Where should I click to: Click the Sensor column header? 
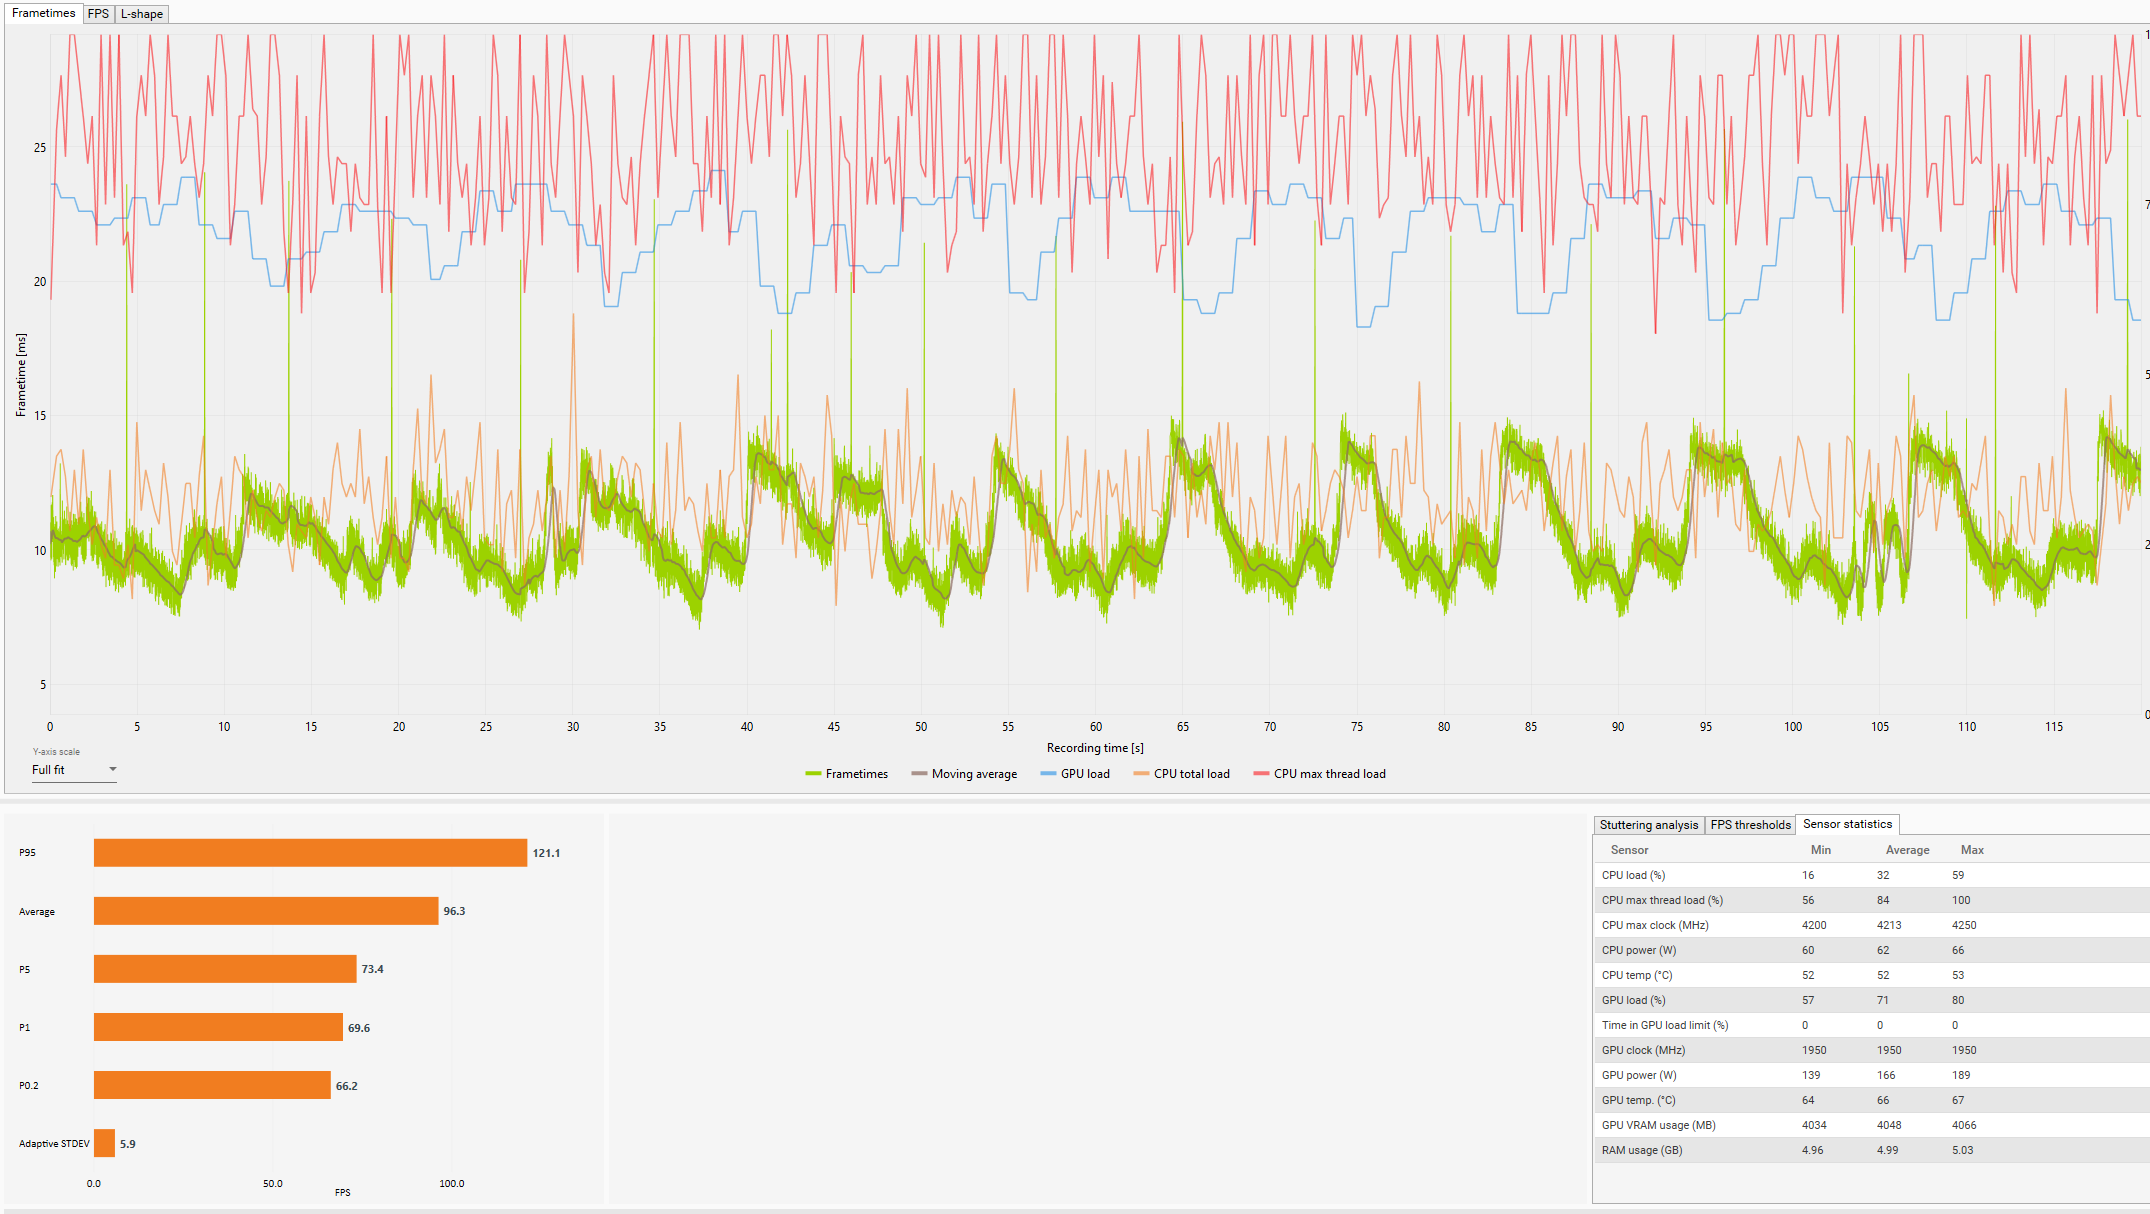tap(1629, 850)
